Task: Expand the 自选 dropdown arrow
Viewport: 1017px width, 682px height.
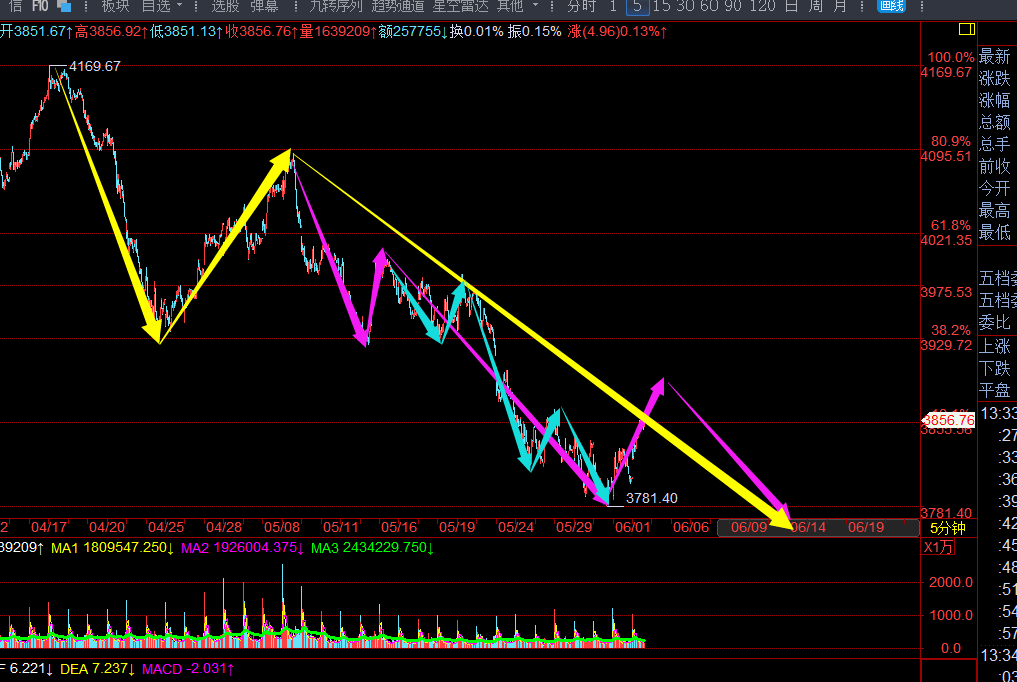Action: pos(180,6)
